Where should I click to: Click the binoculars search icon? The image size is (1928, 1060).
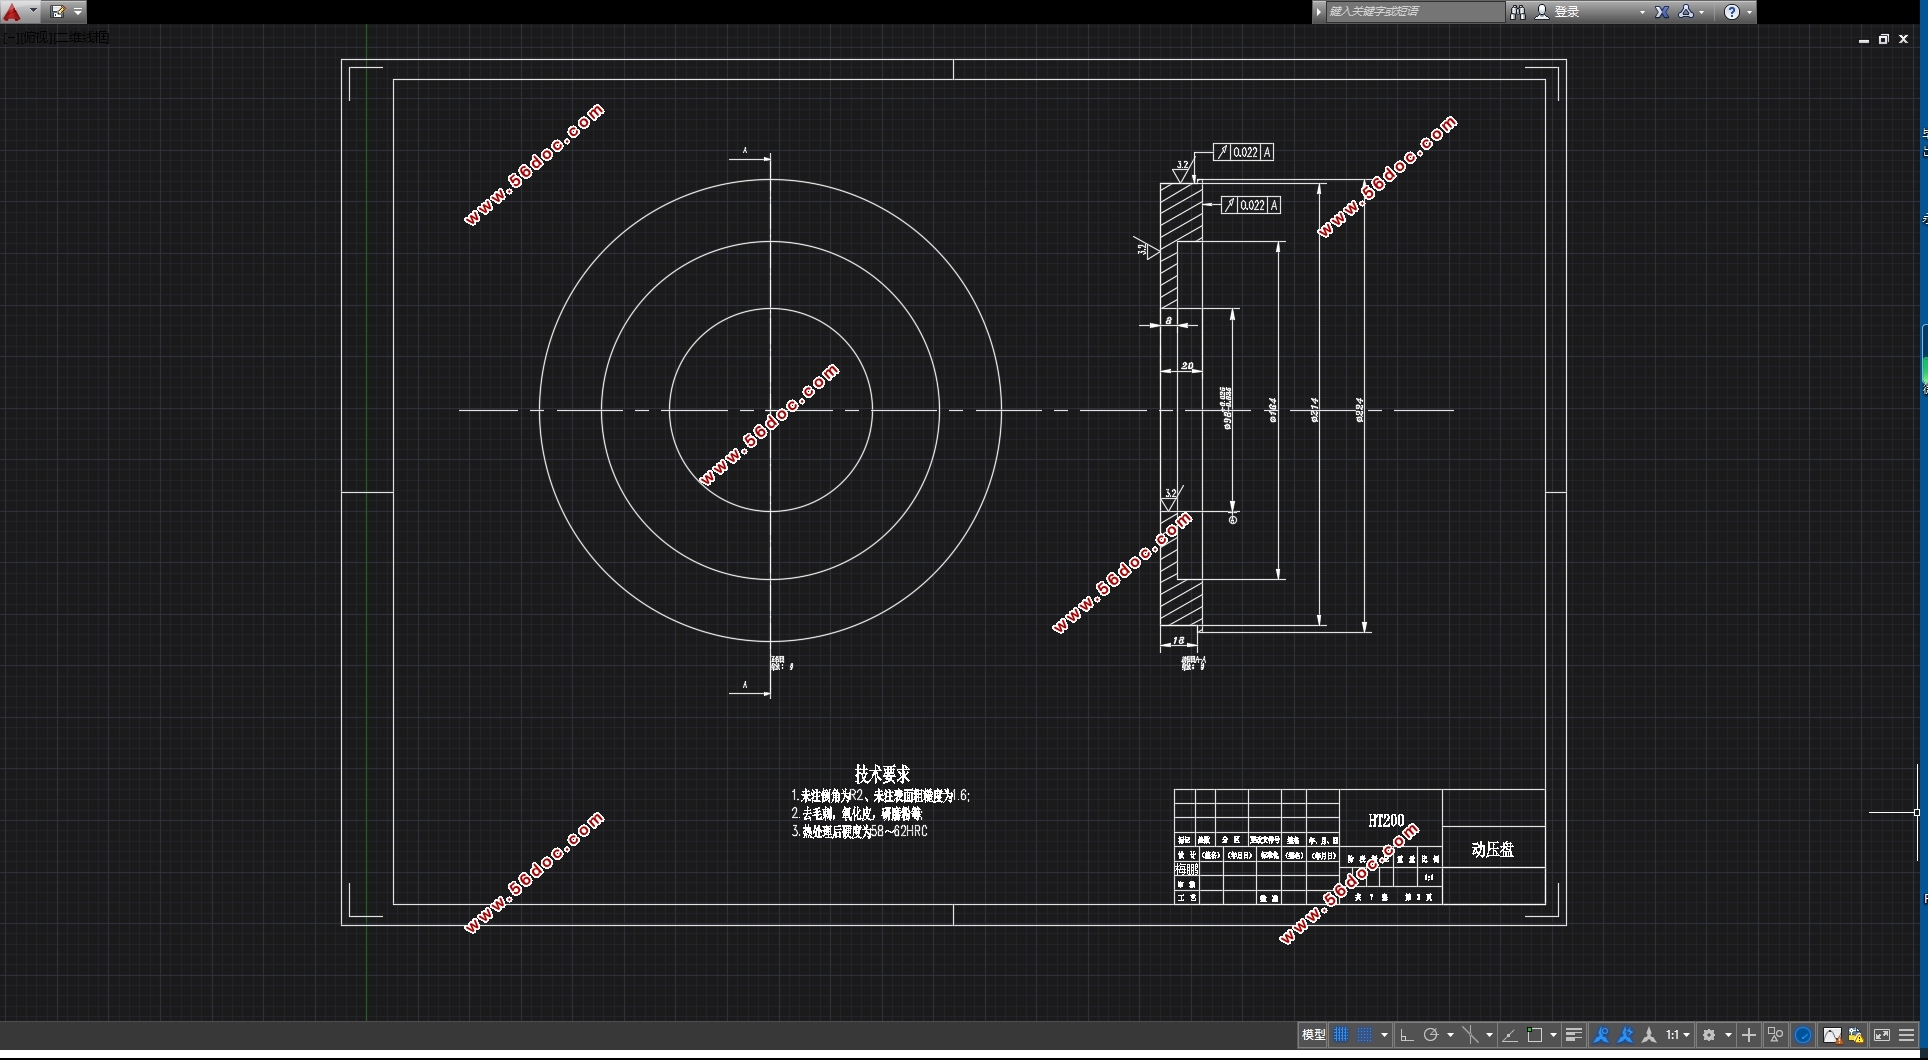1517,12
